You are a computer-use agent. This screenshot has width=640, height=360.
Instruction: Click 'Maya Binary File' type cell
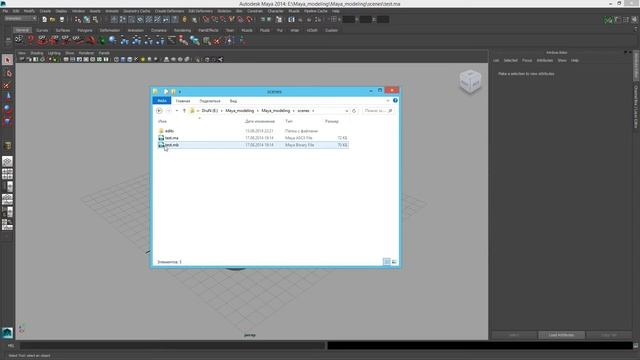pos(300,145)
